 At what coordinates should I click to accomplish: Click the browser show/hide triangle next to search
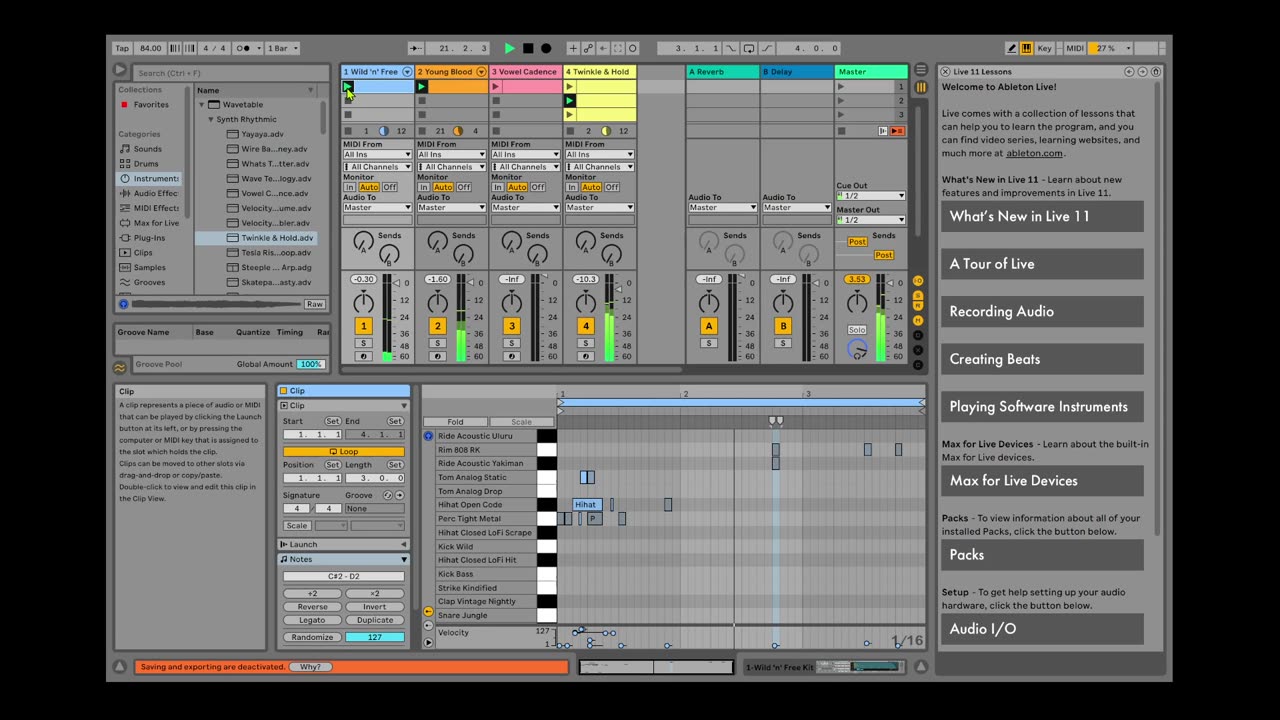point(120,70)
